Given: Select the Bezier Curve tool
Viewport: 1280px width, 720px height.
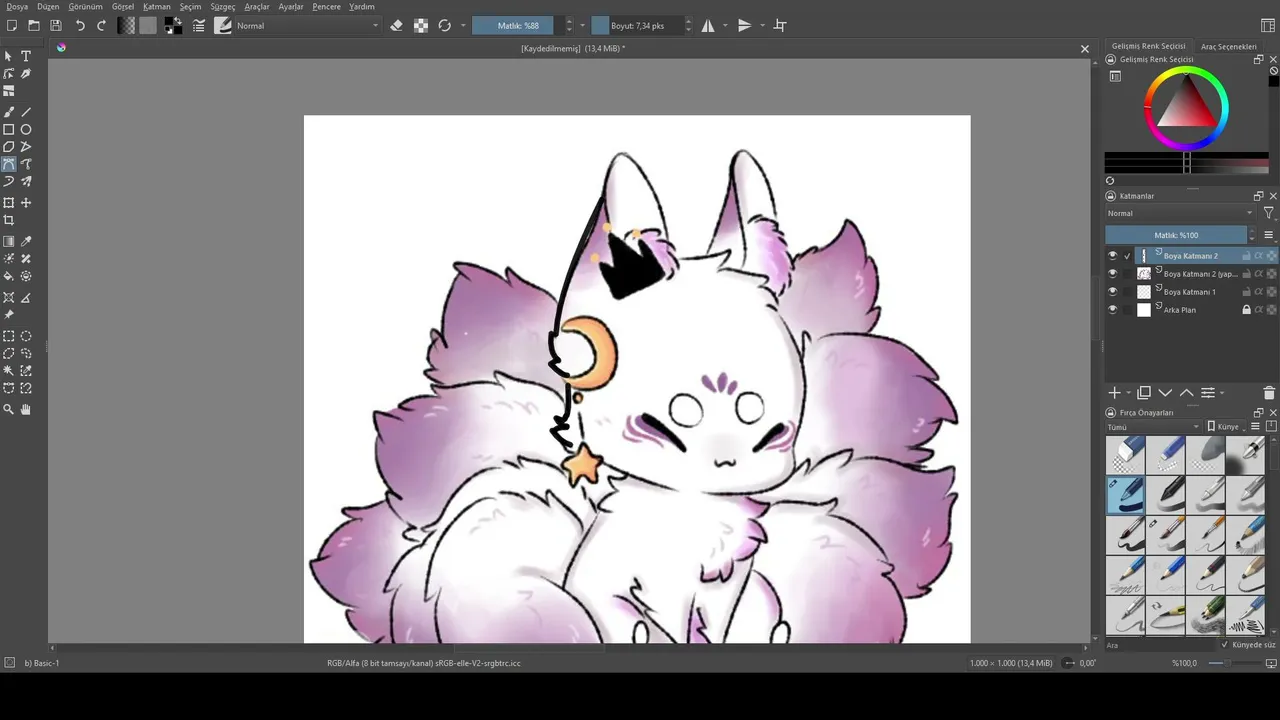Looking at the screenshot, I should [9, 164].
